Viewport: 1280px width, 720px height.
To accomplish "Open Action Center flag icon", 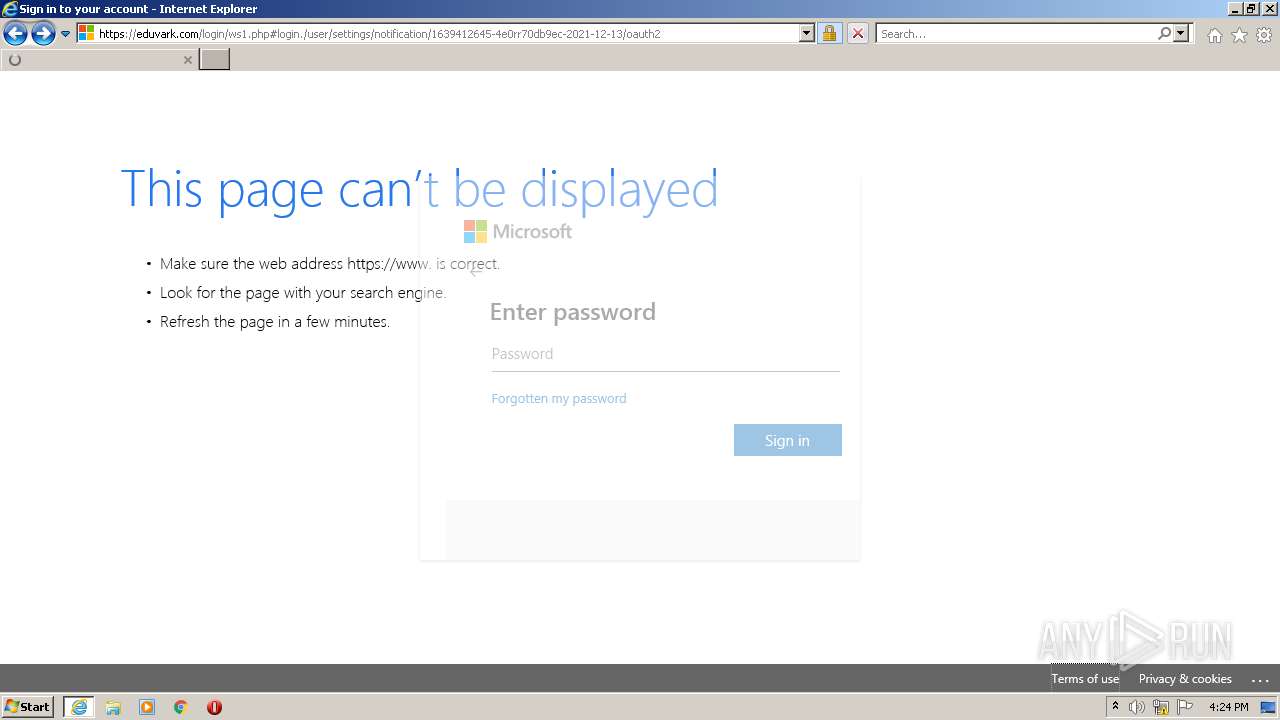I will (x=1185, y=707).
